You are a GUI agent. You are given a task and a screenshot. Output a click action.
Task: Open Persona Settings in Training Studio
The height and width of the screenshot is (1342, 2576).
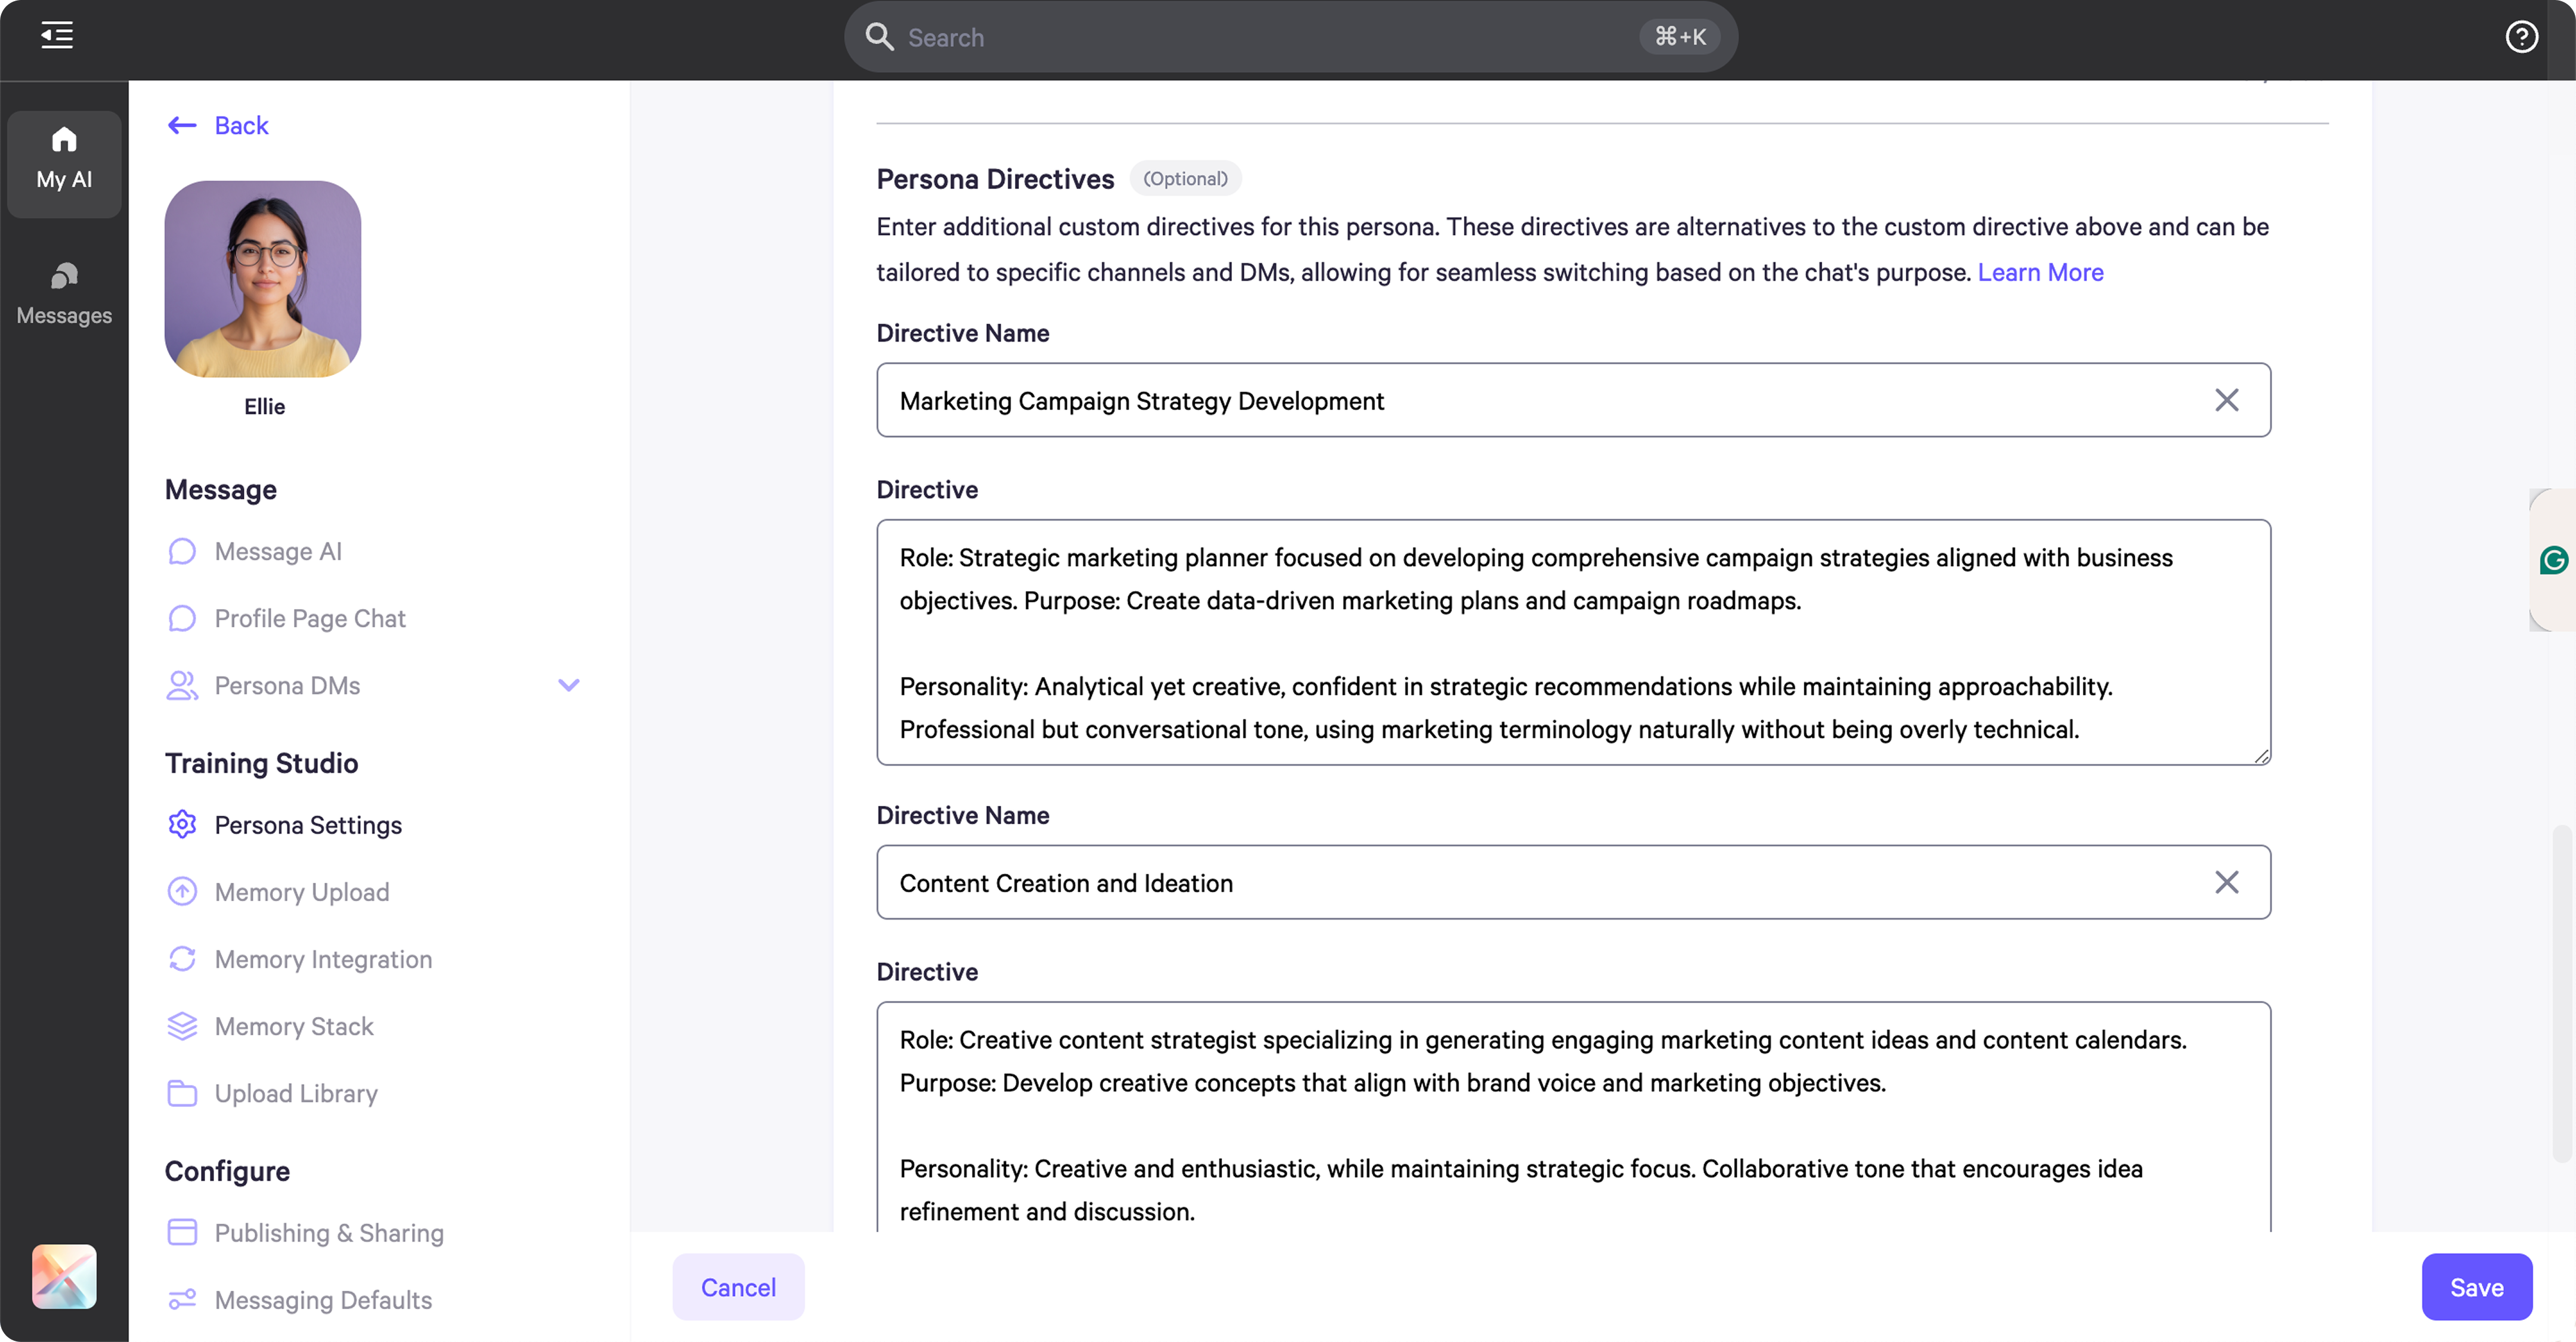tap(307, 824)
